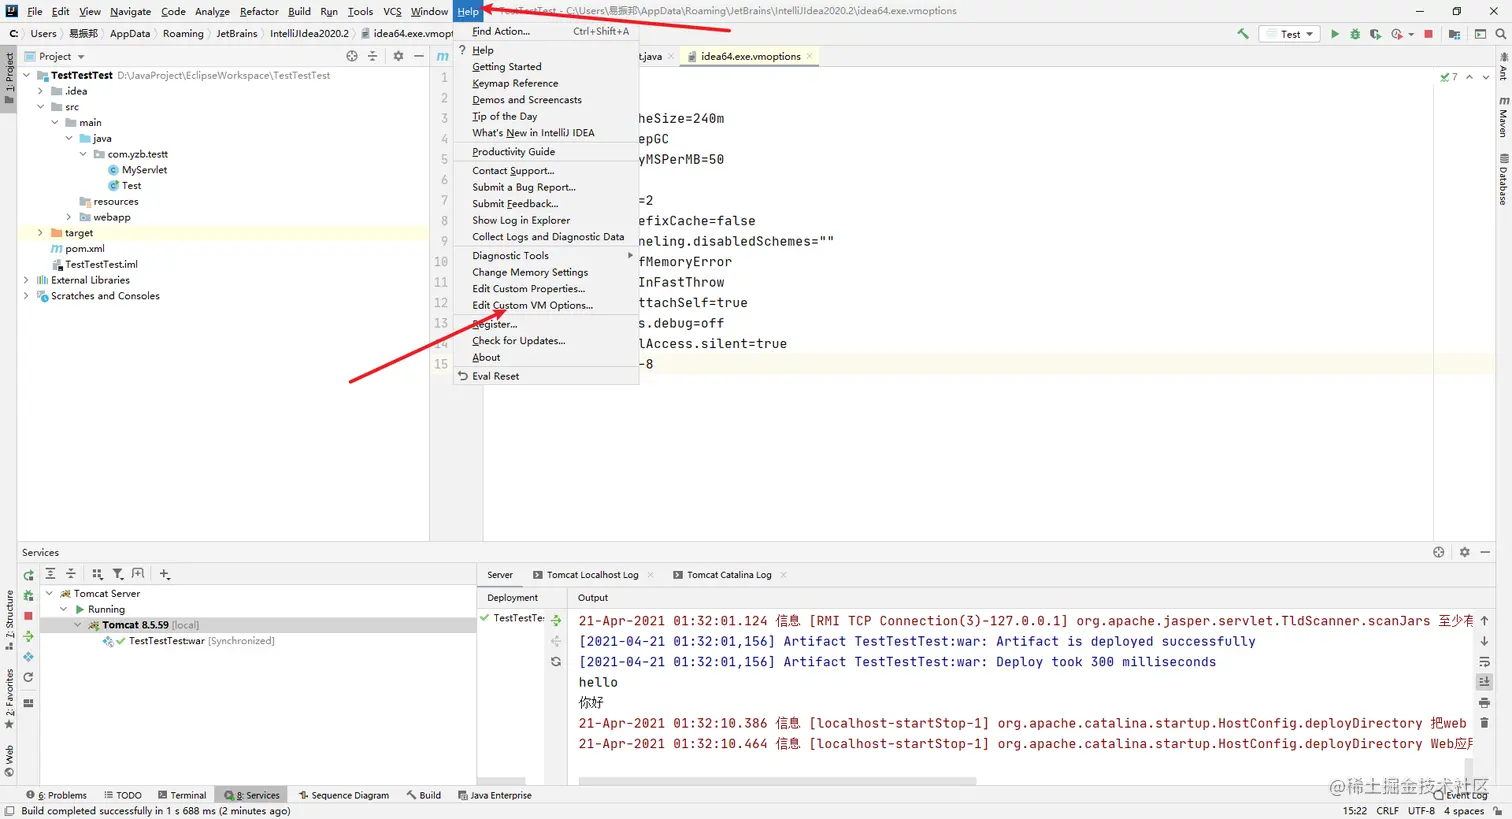Open the Diagnostic Tools submenu
The height and width of the screenshot is (819, 1512).
(x=546, y=256)
